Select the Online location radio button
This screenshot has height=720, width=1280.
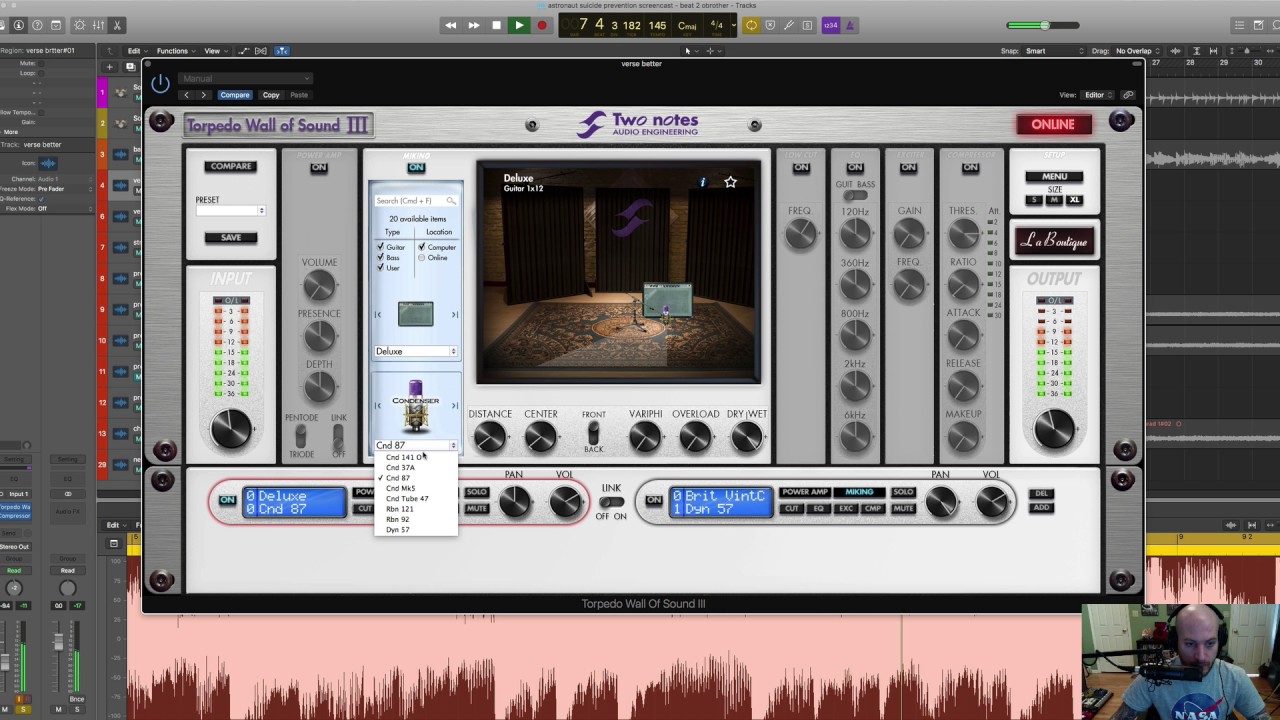(422, 258)
